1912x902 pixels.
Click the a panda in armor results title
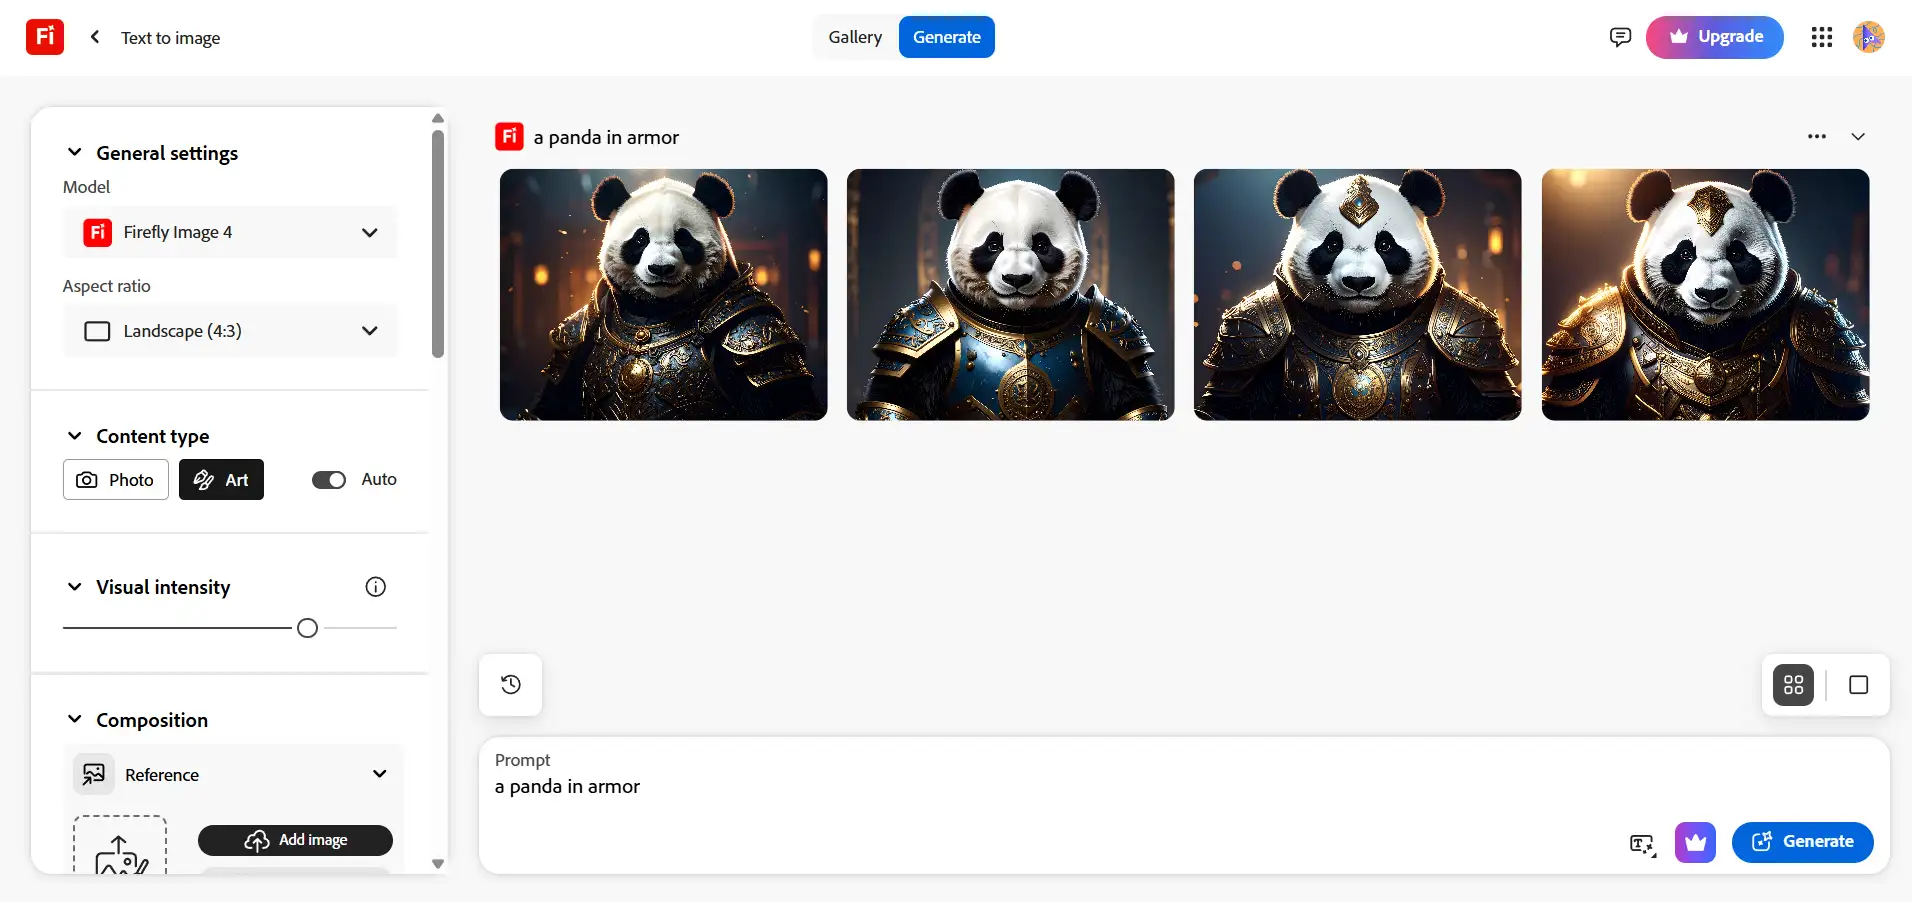606,137
